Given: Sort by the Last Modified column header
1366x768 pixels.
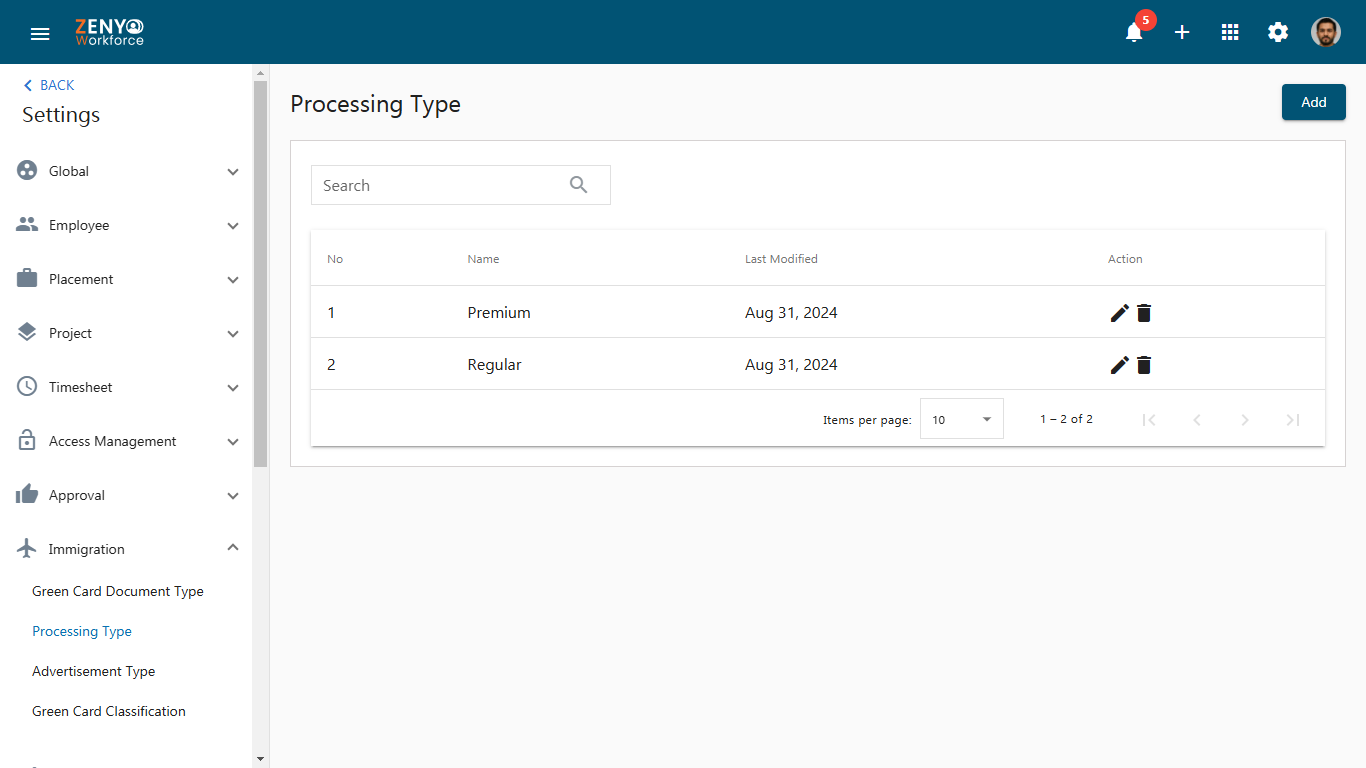Looking at the screenshot, I should click(x=781, y=259).
